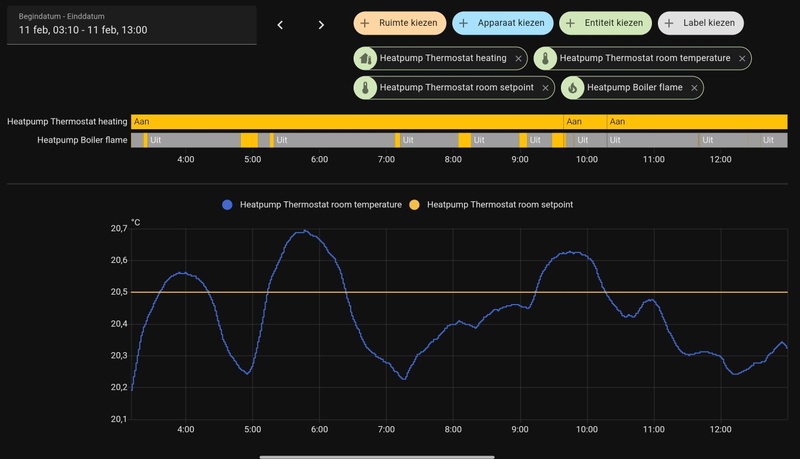
Task: Click plus icon on Ruimte kiezen
Action: click(365, 23)
